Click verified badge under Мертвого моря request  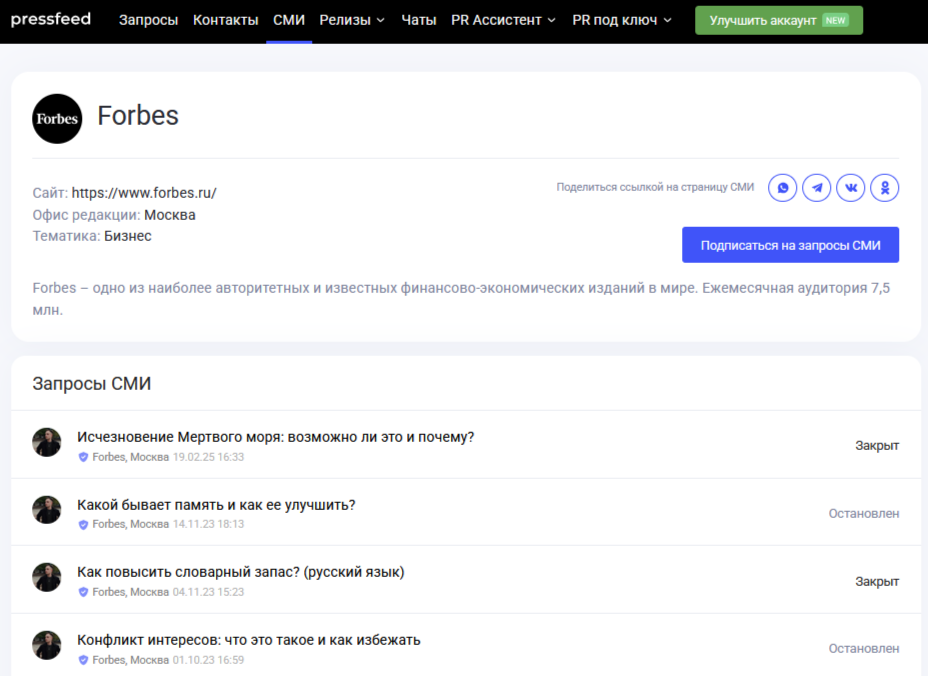point(83,457)
